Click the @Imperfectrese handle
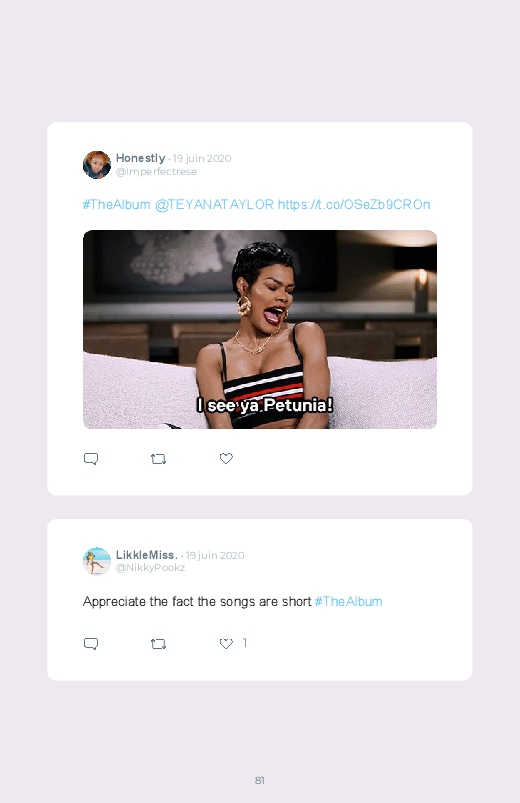This screenshot has height=803, width=520. point(156,172)
